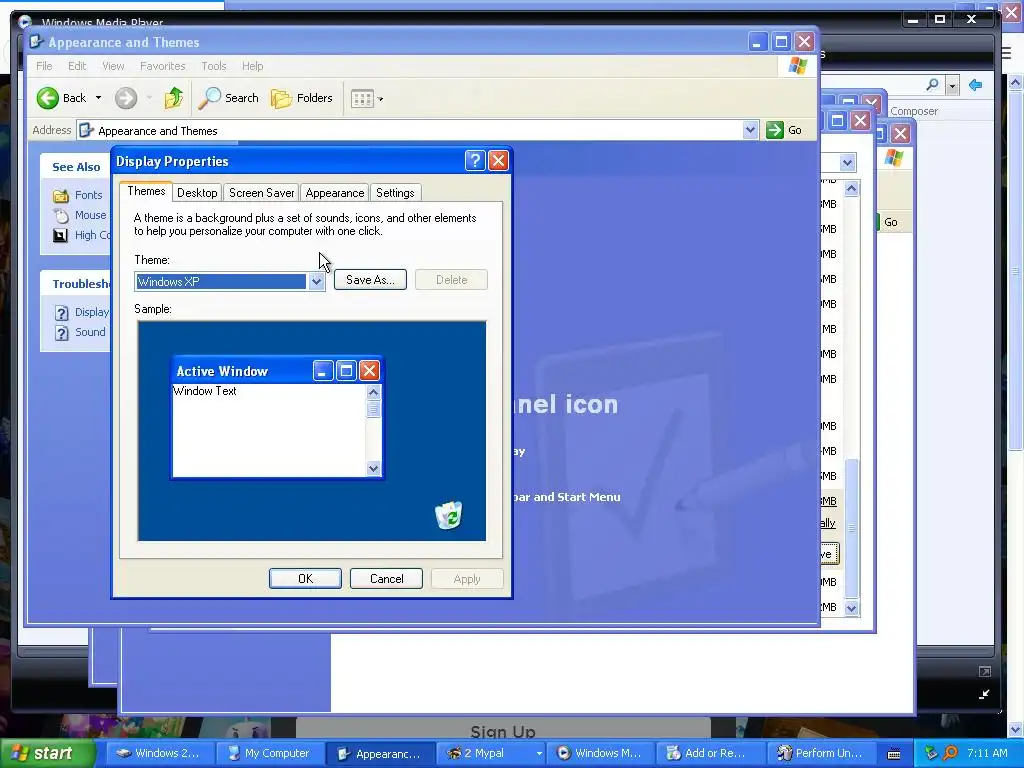Click the scroll-up arrow of Add/Remove list
Image resolution: width=1024 pixels, height=768 pixels.
(x=851, y=189)
